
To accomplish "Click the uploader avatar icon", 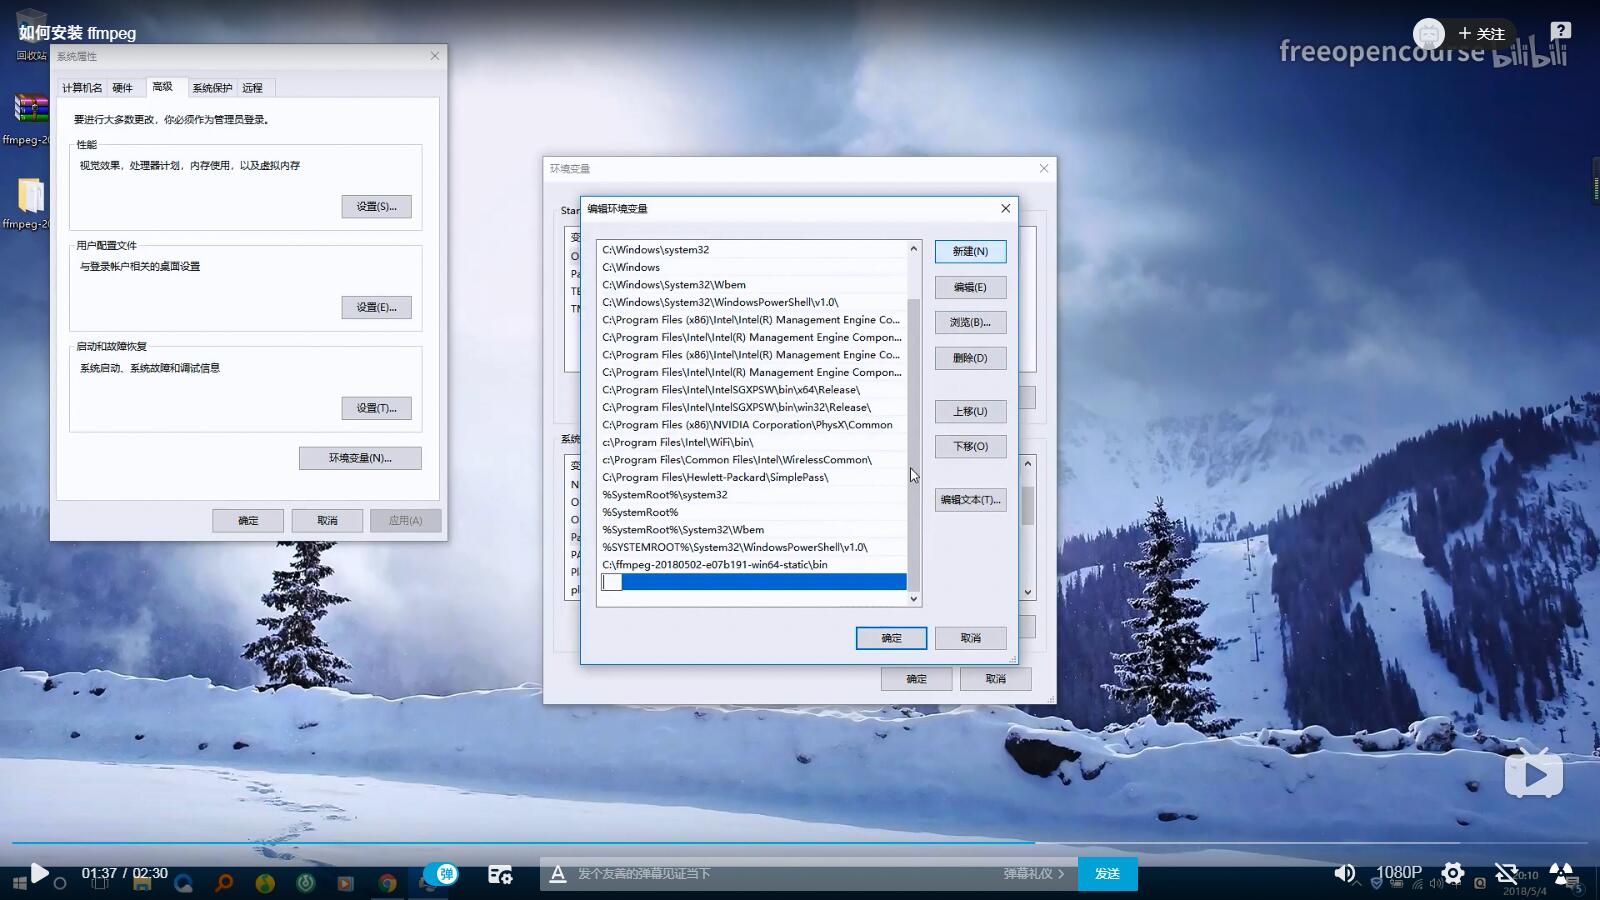I will [x=1428, y=34].
